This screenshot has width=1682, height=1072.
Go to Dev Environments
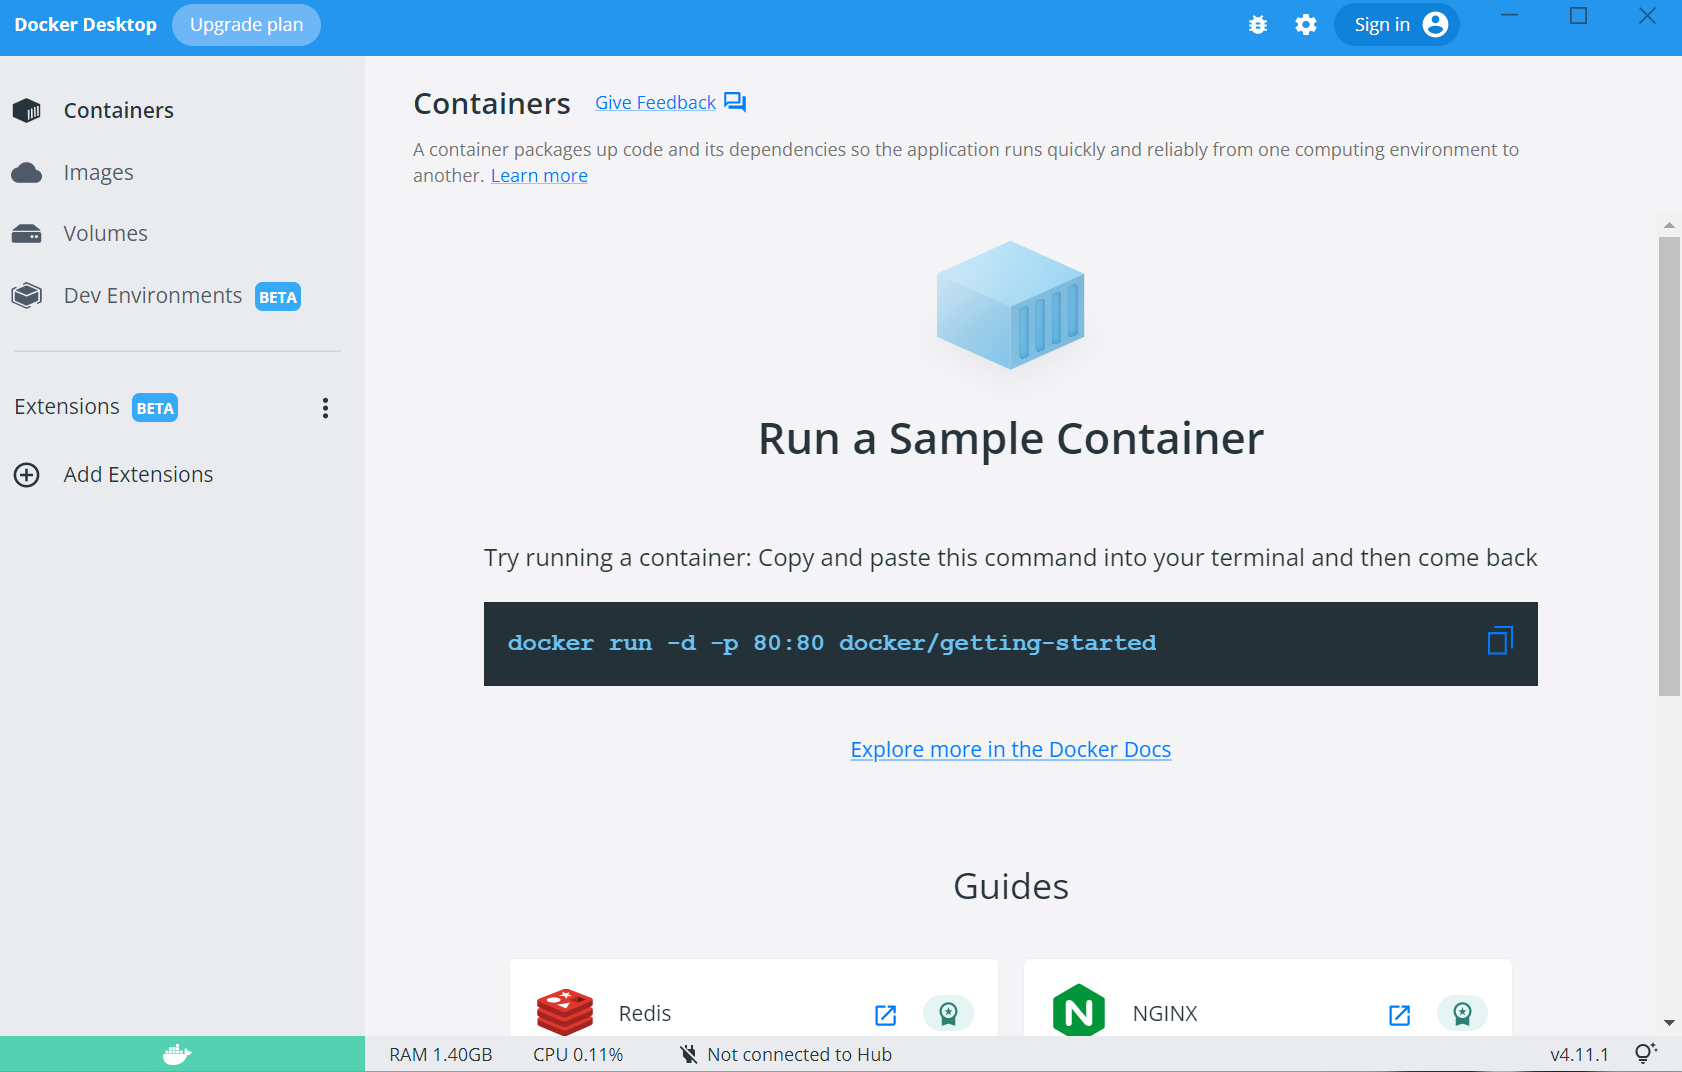(x=152, y=296)
